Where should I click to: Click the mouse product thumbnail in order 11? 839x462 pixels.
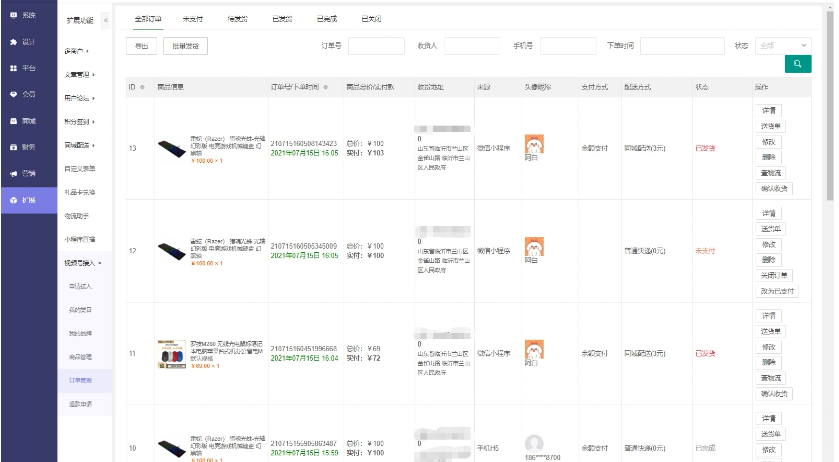click(171, 354)
